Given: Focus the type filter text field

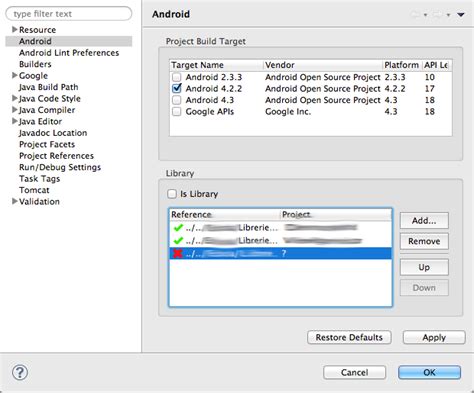Looking at the screenshot, I should pos(69,14).
